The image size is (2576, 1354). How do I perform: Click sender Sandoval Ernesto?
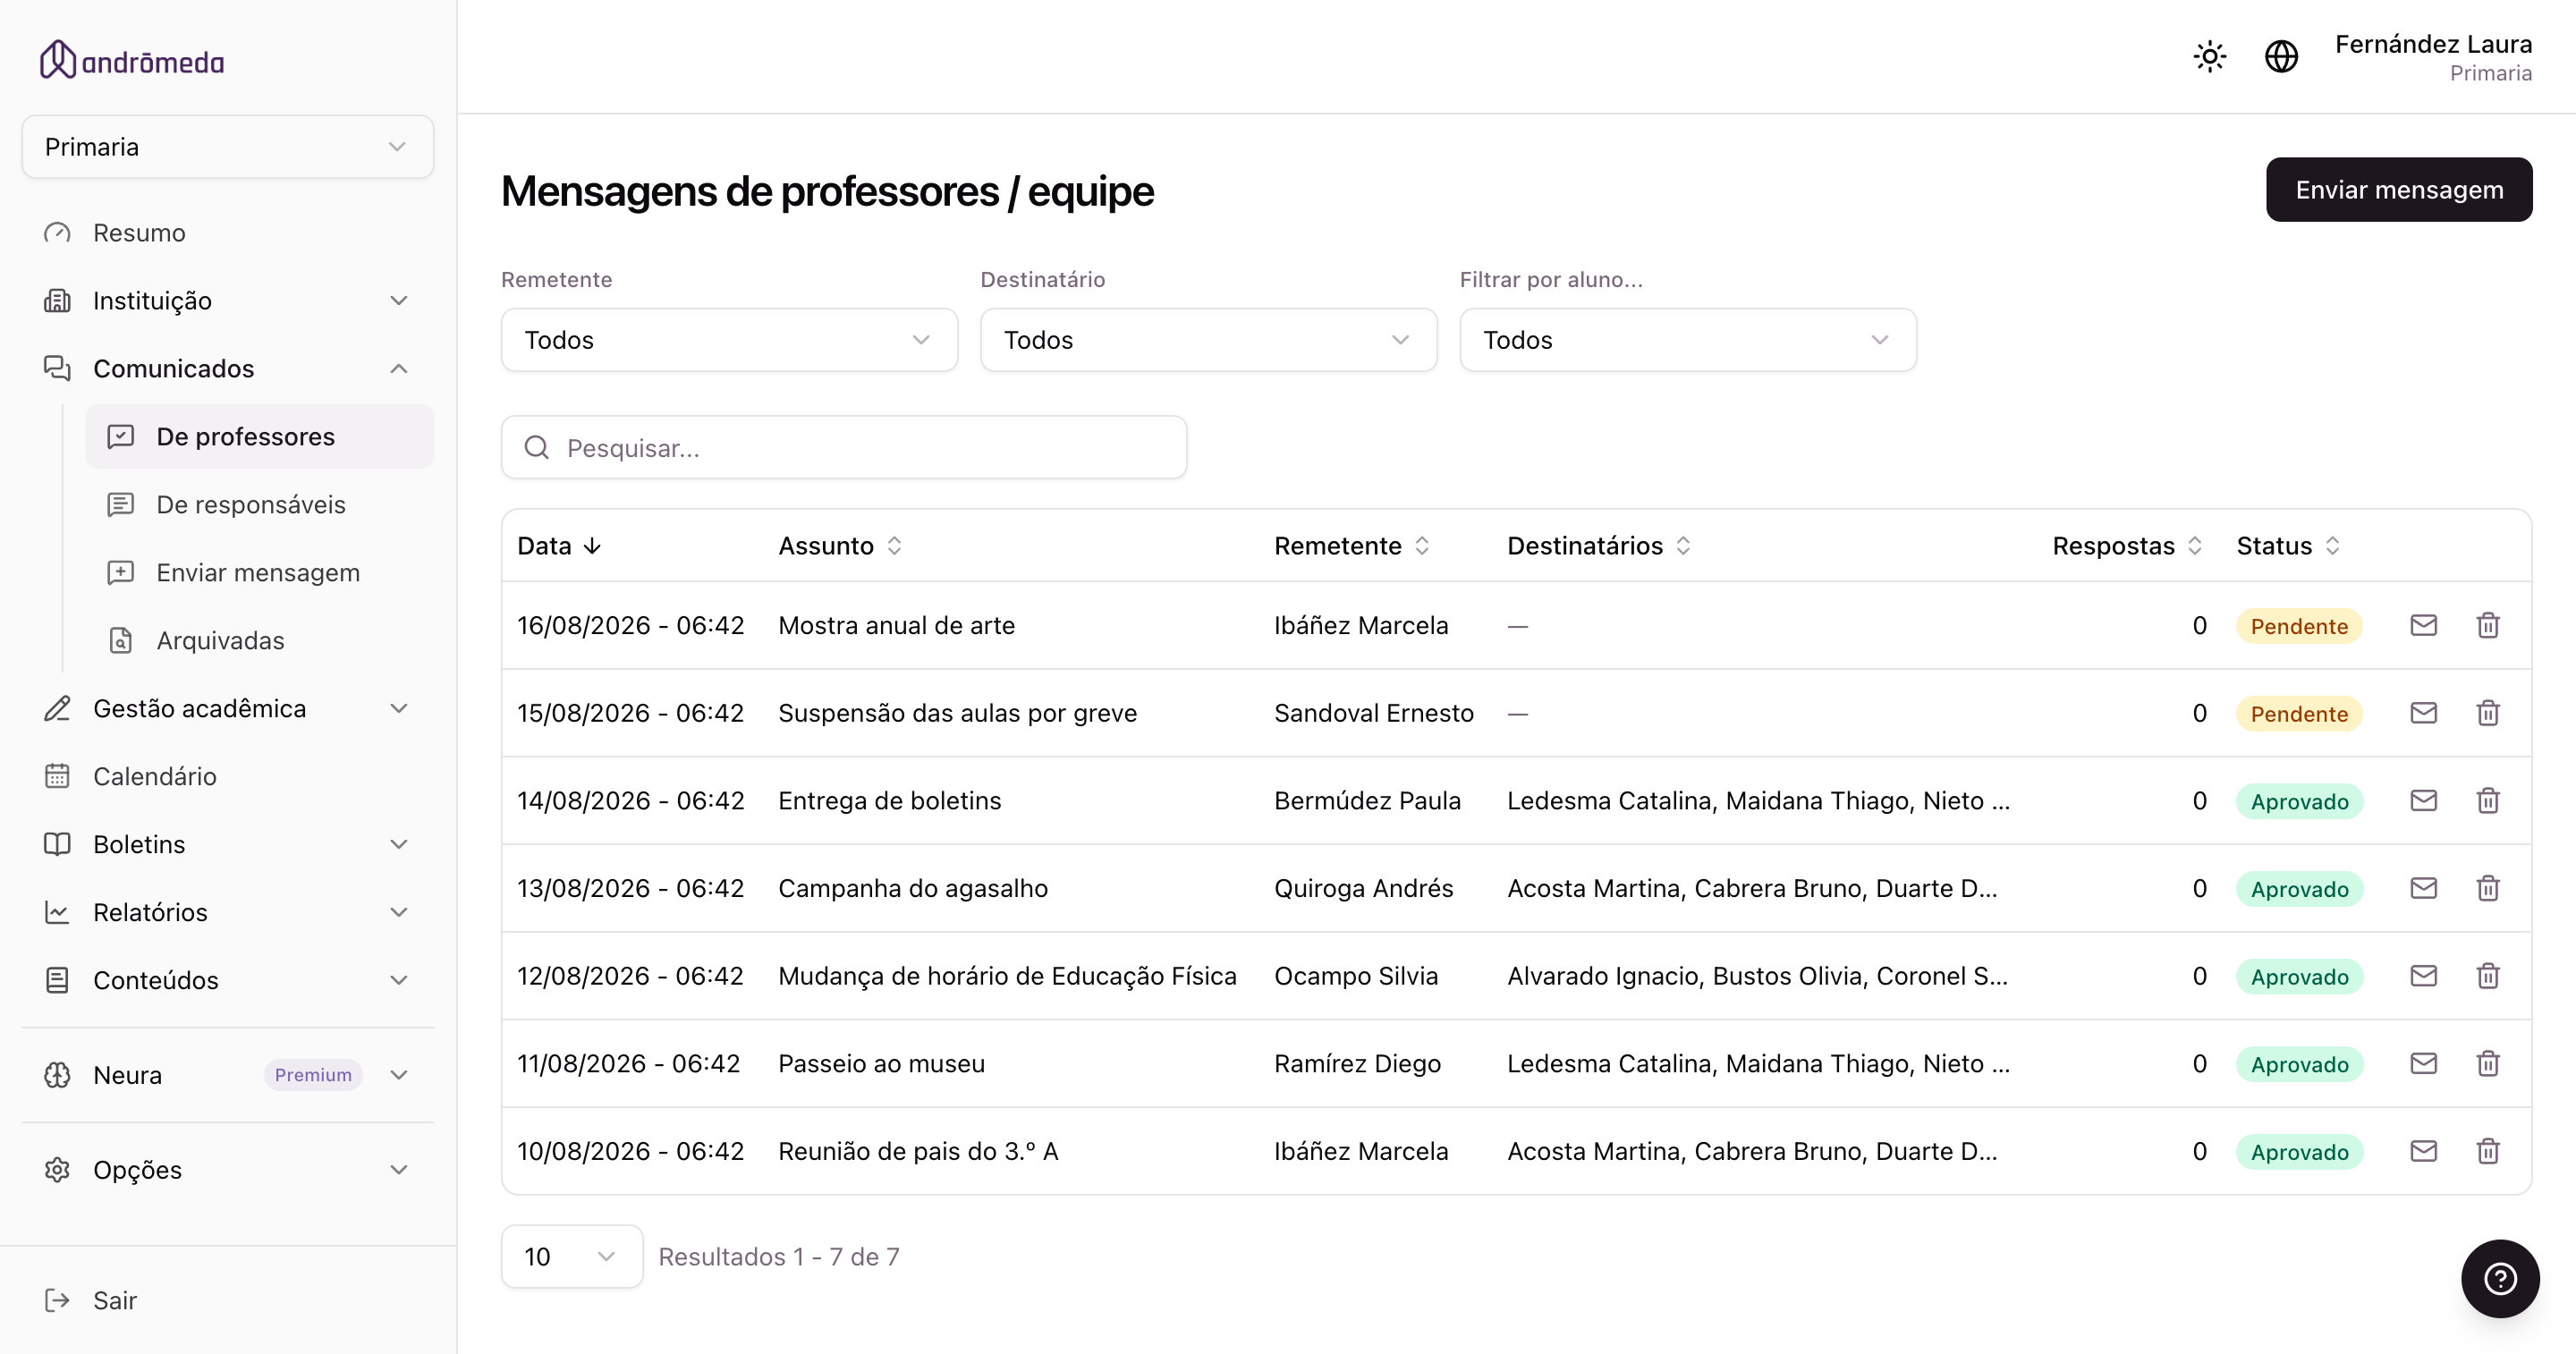(1373, 713)
